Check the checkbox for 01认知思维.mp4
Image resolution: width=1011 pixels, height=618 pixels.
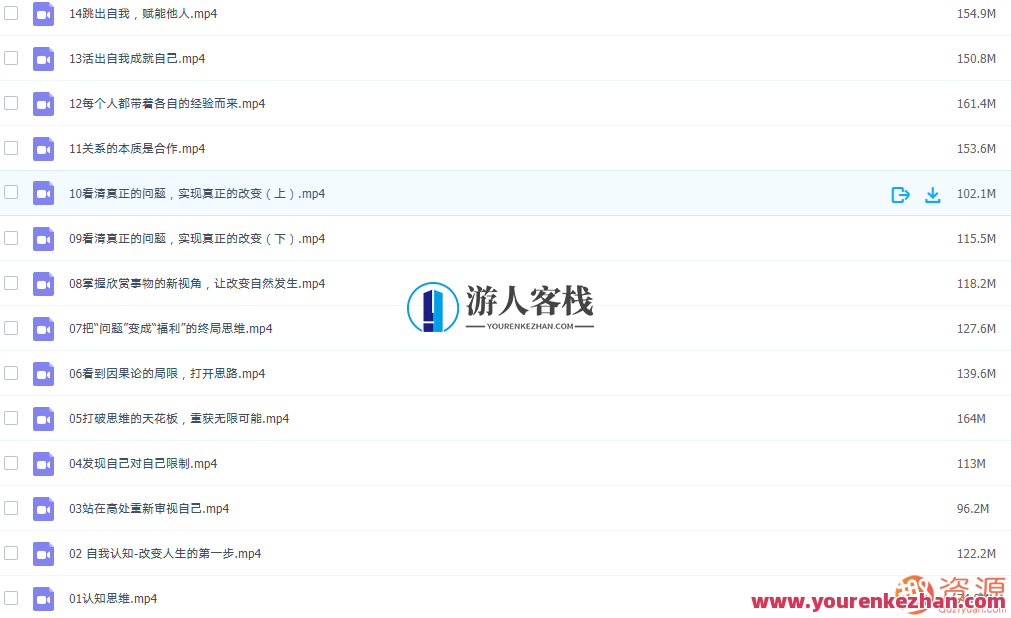(11, 598)
